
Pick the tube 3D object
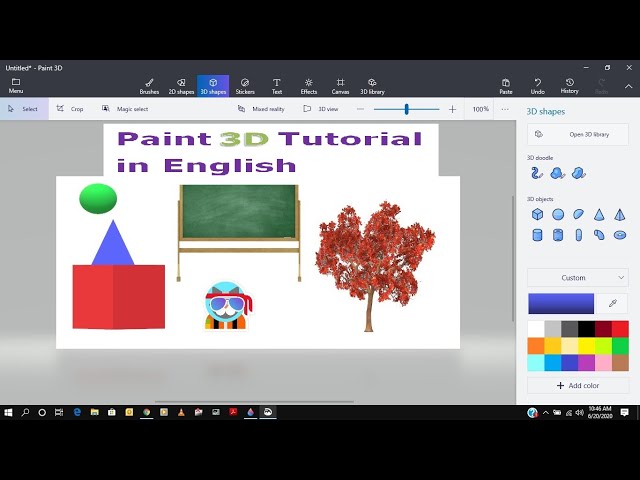click(x=558, y=235)
